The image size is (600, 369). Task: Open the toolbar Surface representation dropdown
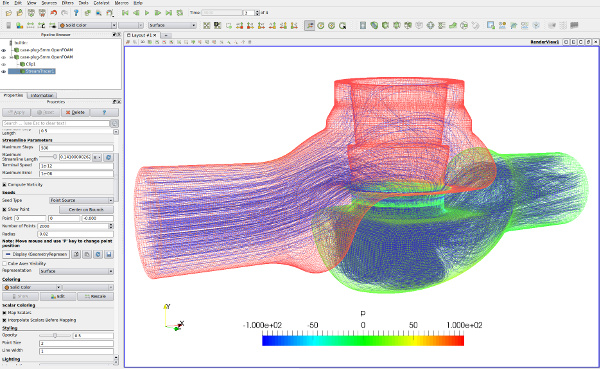172,25
